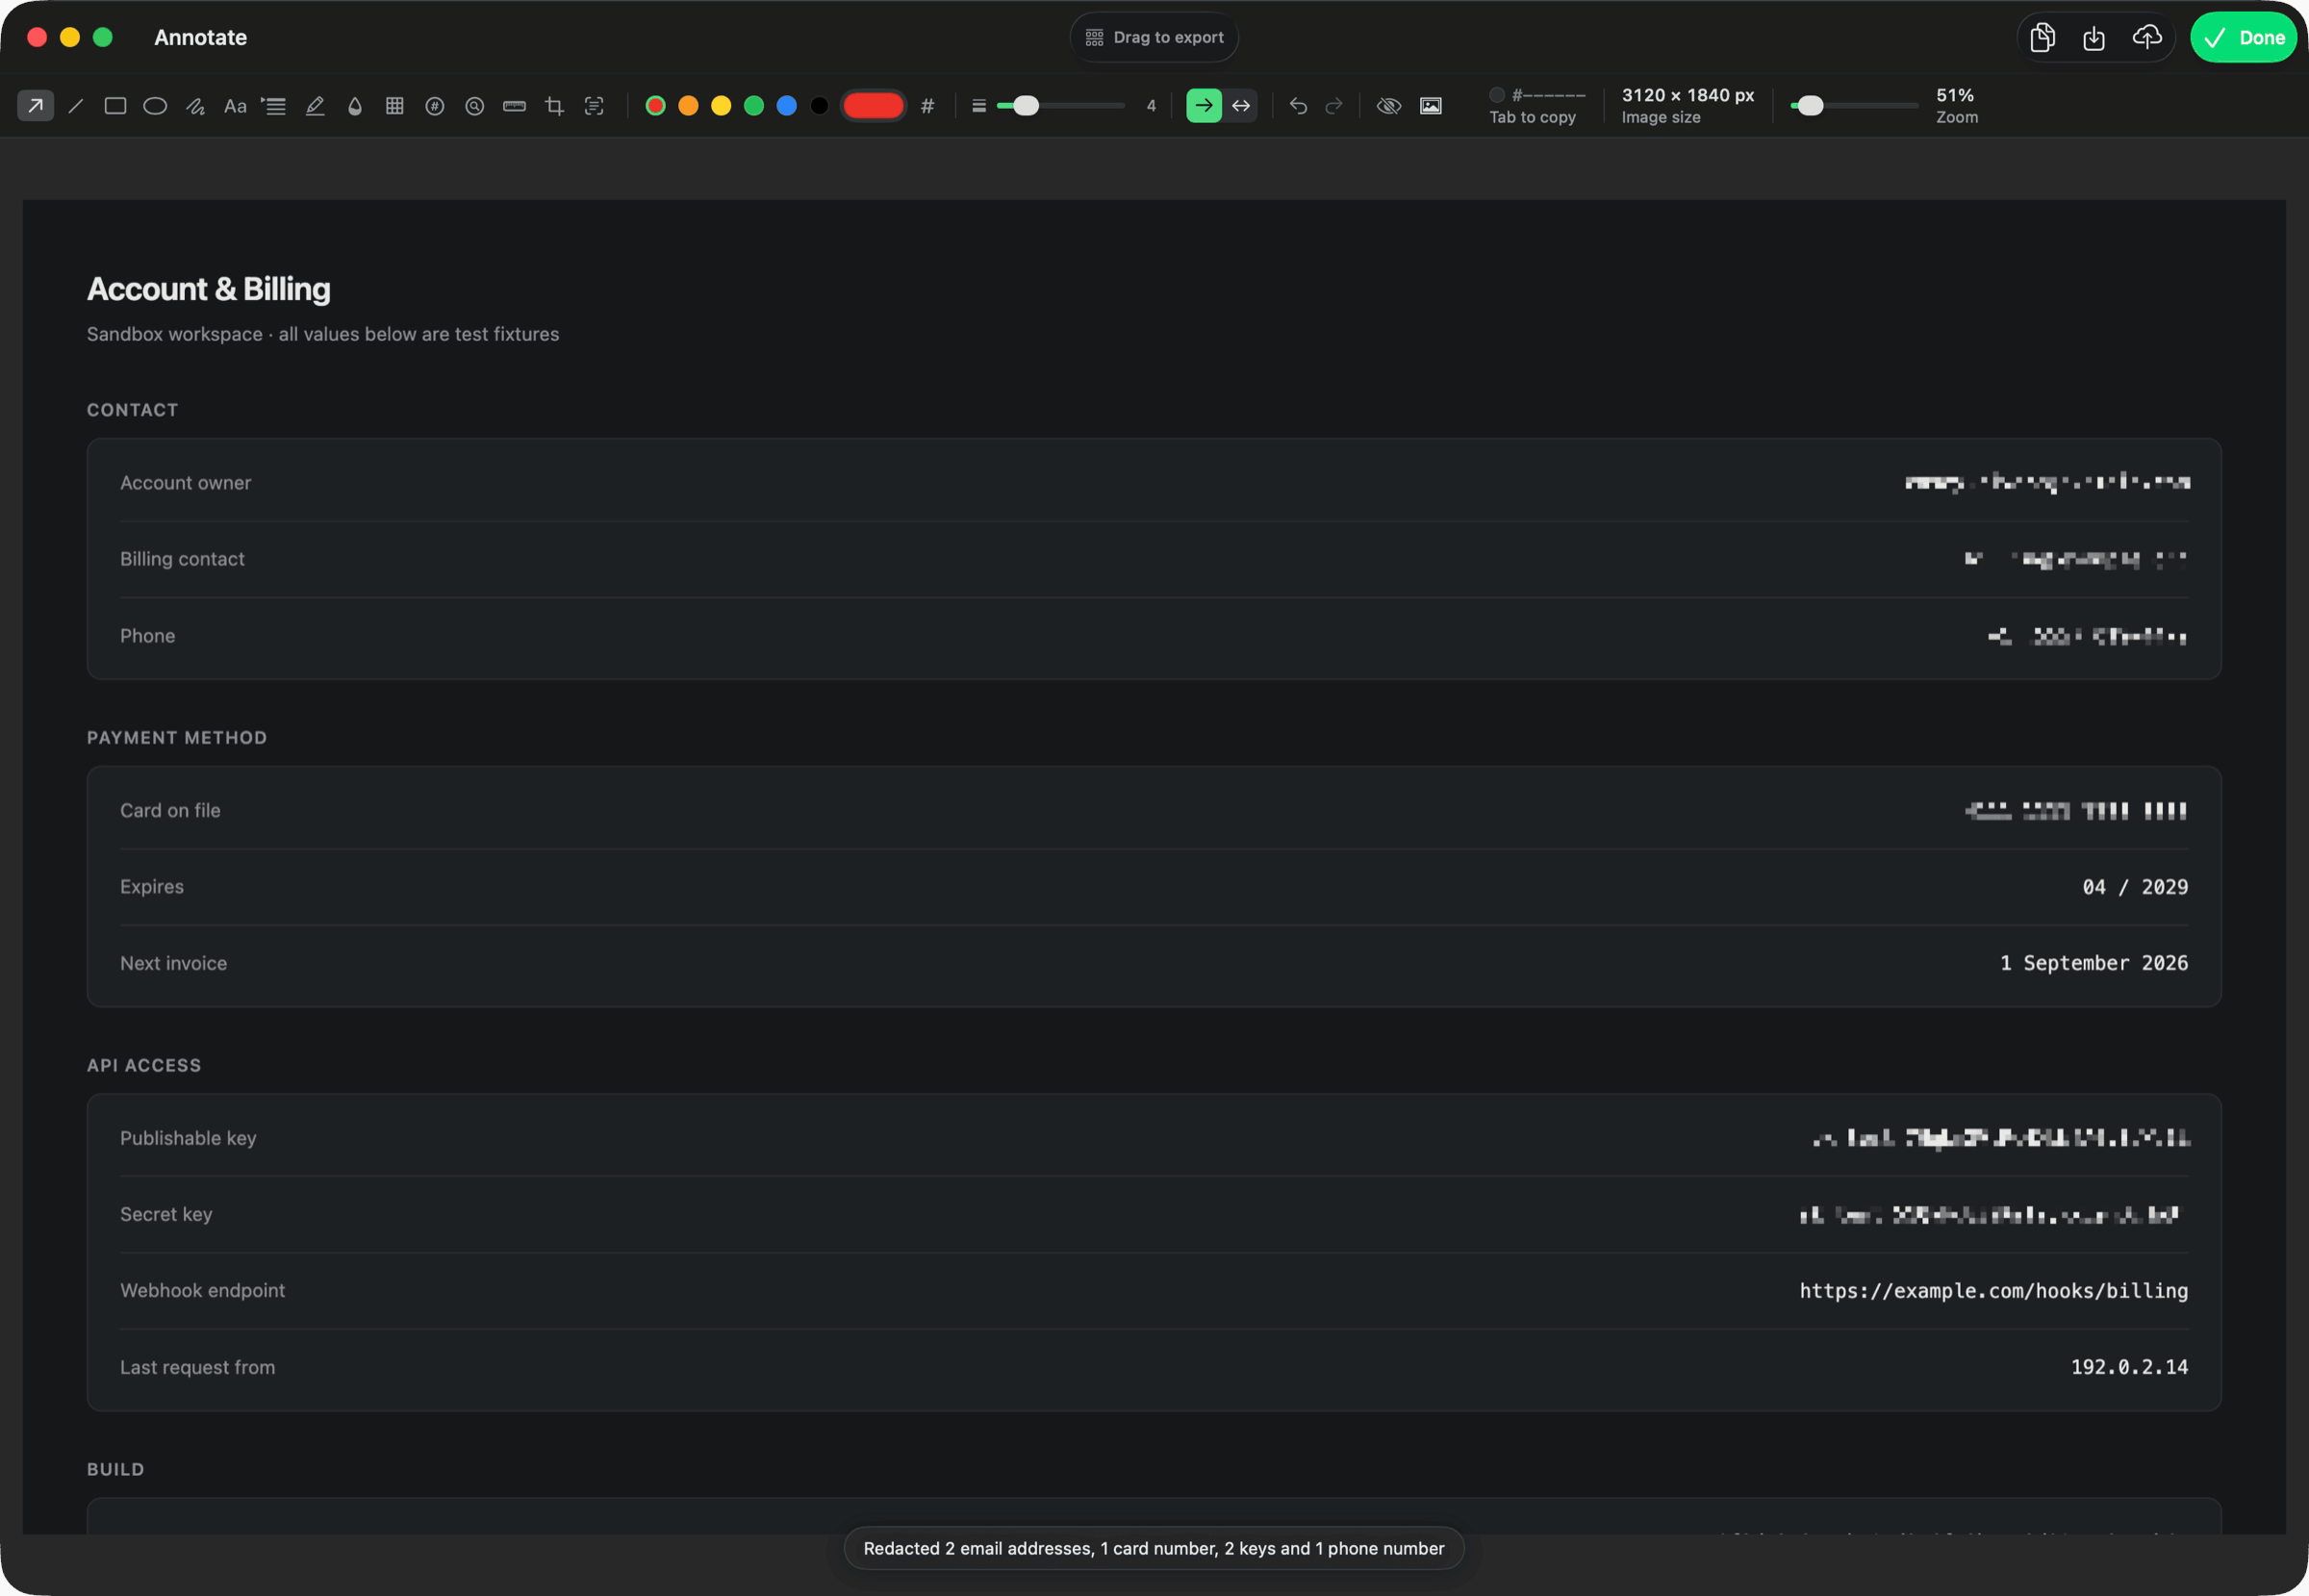
Task: Select the text list tool
Action: [274, 105]
